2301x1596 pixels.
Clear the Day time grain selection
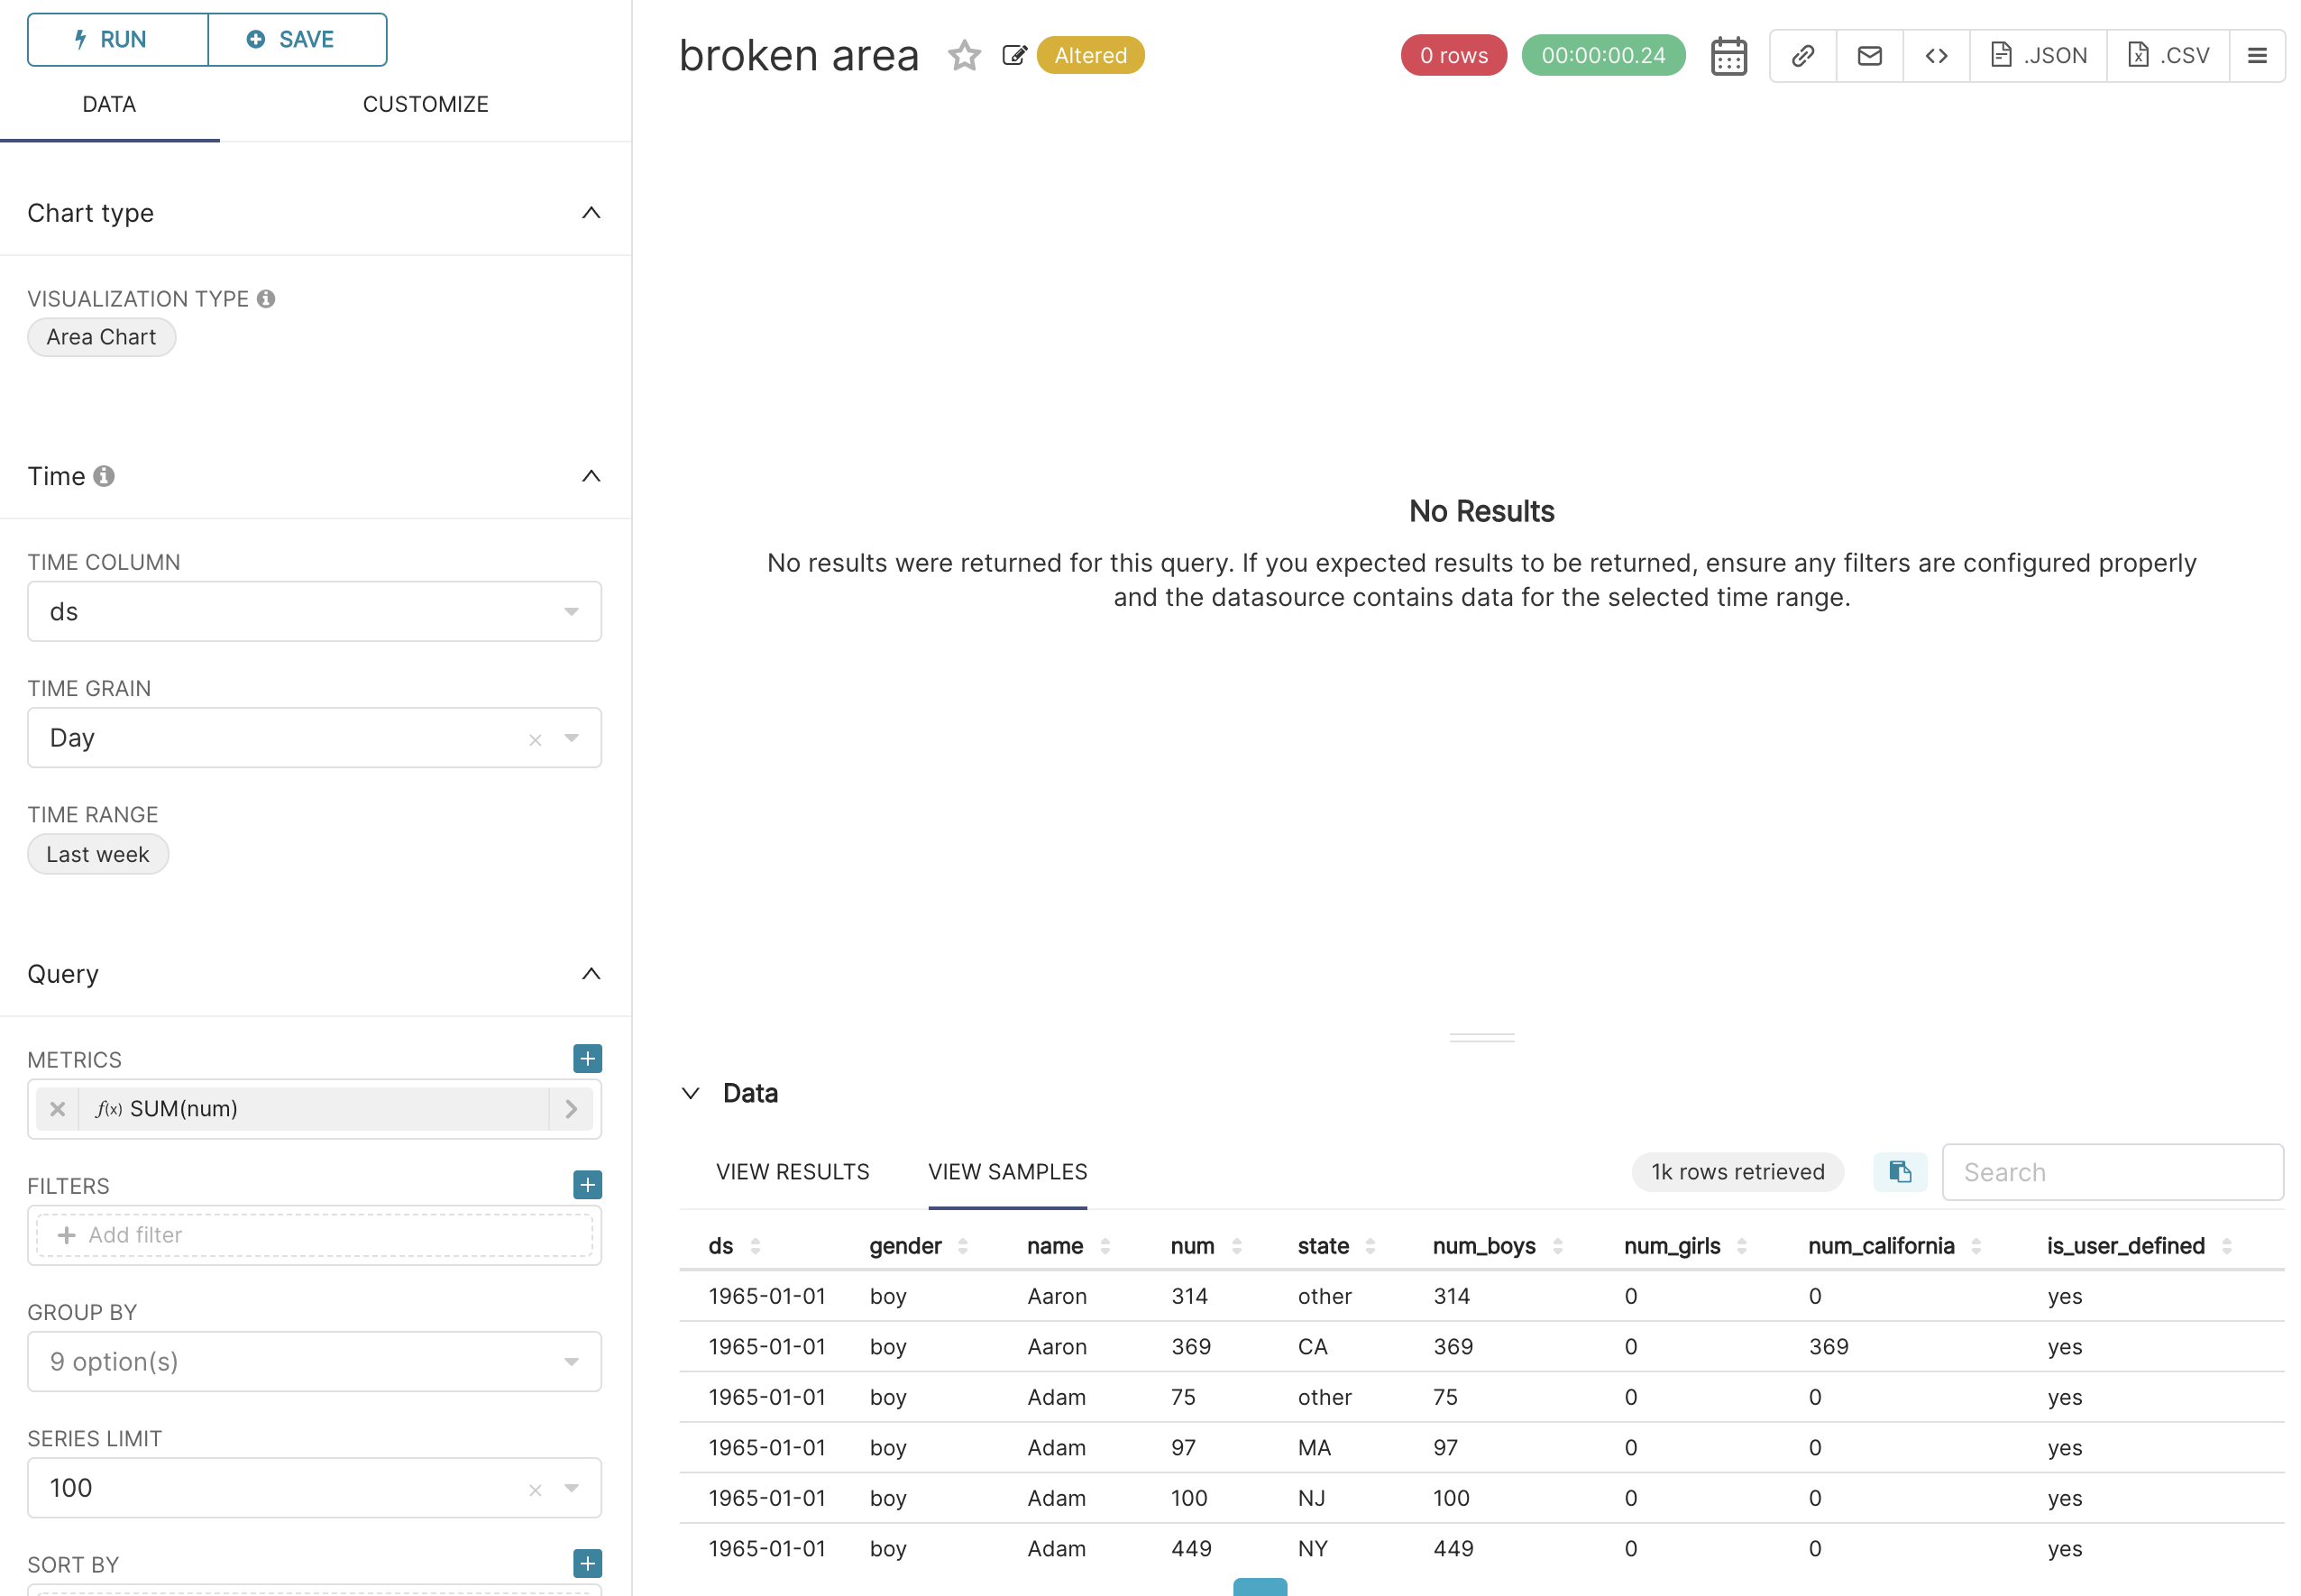coord(535,739)
